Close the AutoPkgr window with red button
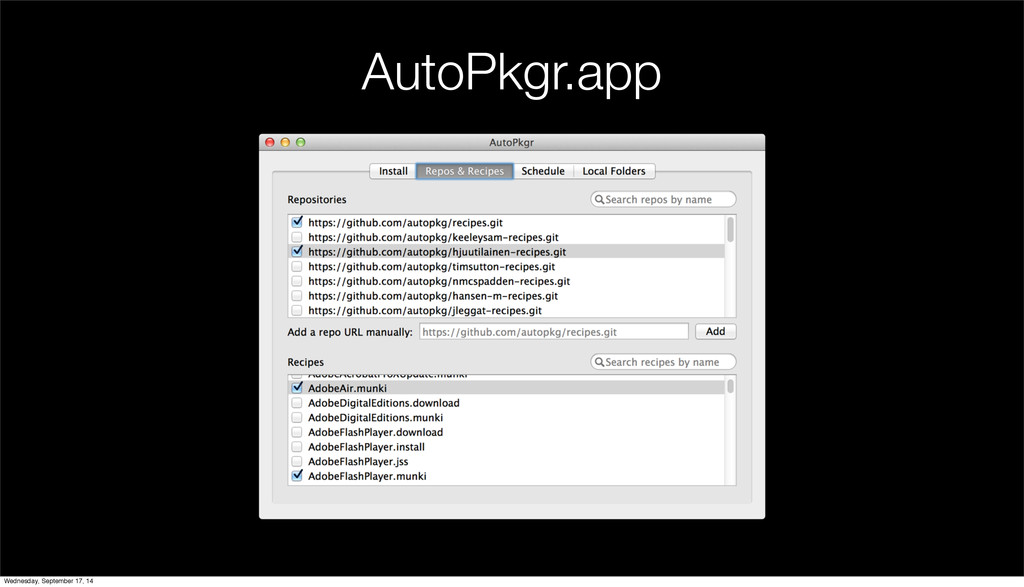Screen dimensions: 1024x587 point(270,142)
